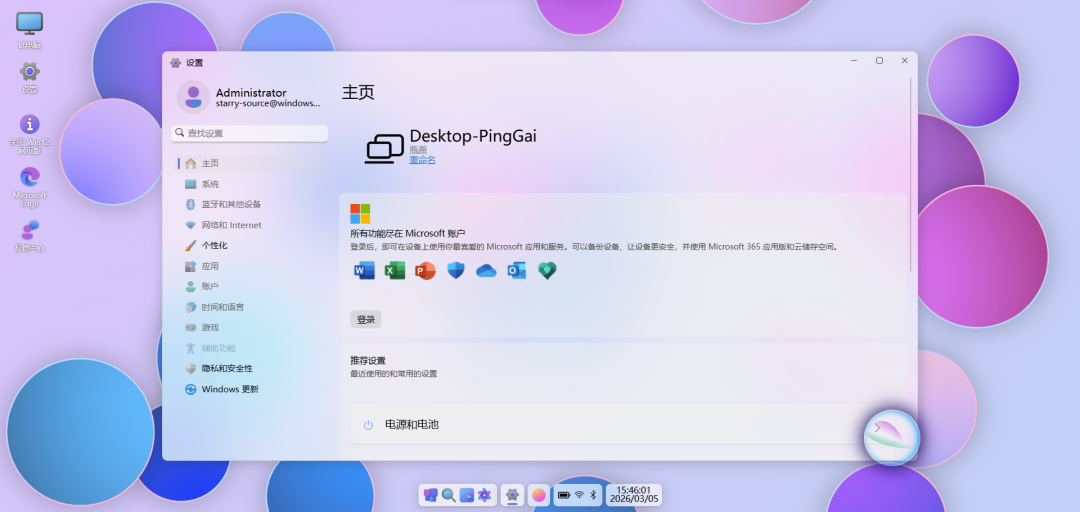This screenshot has height=512, width=1080.
Task: Click the Outlook app icon
Action: tap(517, 271)
